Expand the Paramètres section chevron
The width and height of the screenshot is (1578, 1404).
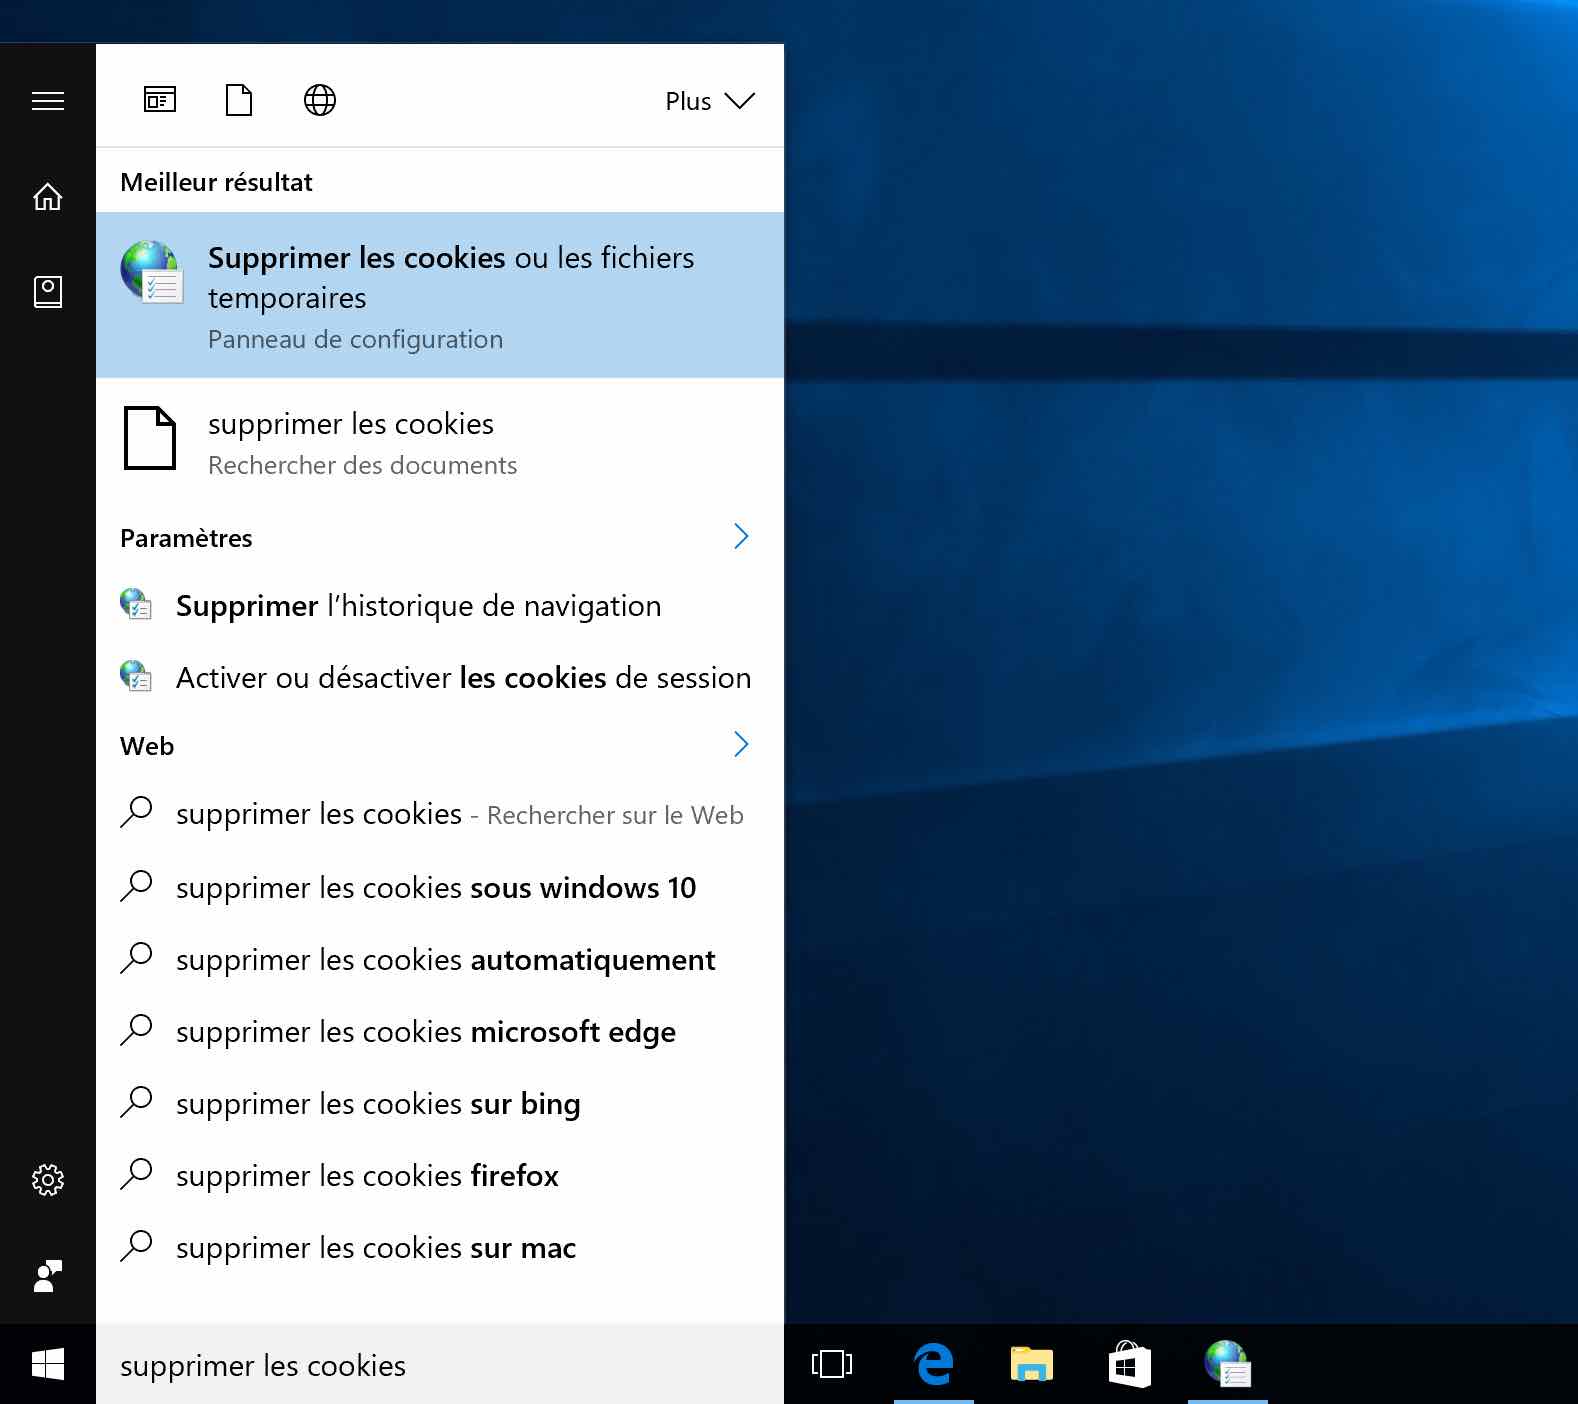[x=741, y=537]
